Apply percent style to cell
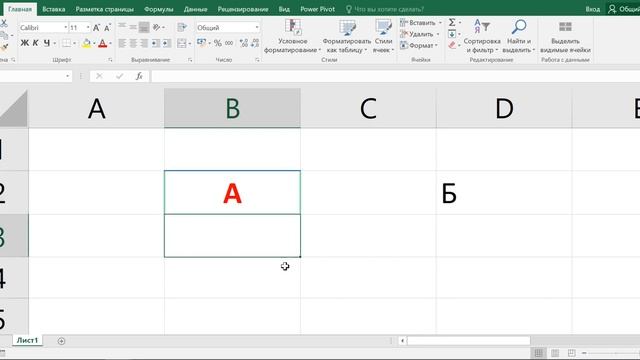The width and height of the screenshot is (640, 360). pyautogui.click(x=218, y=43)
